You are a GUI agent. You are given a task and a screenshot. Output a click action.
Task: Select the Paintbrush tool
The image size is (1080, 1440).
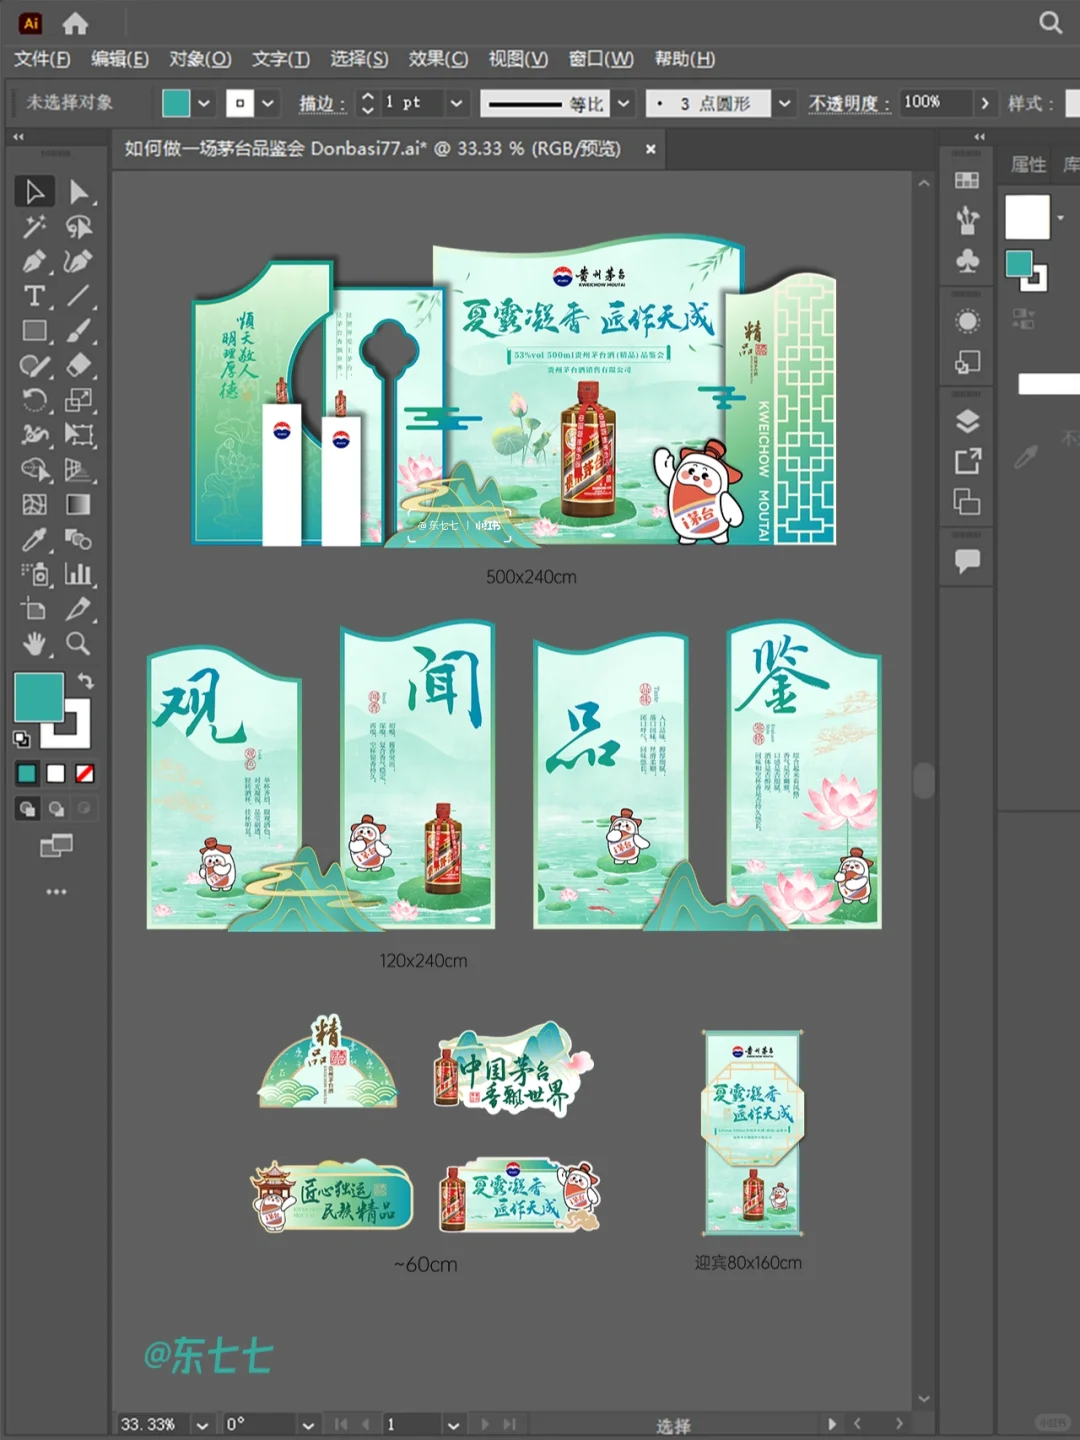78,331
